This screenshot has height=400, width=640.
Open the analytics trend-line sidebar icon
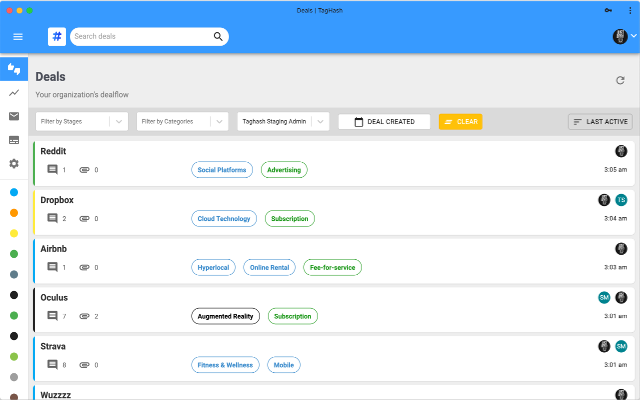[x=14, y=93]
